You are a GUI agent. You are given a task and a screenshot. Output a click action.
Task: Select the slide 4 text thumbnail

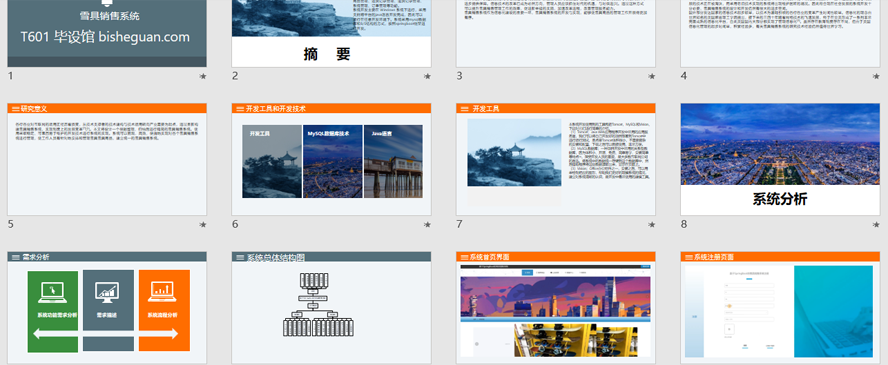pyautogui.click(x=780, y=33)
